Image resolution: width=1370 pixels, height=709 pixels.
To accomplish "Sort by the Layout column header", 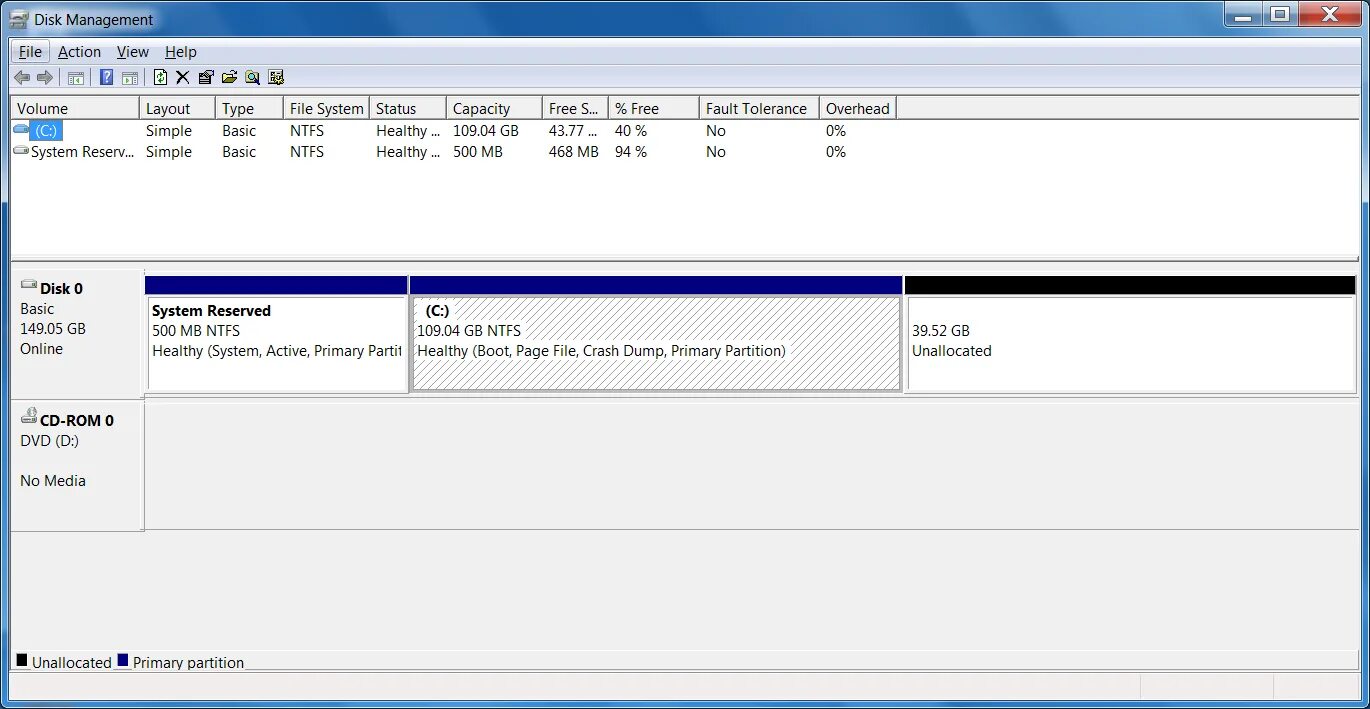I will (177, 108).
